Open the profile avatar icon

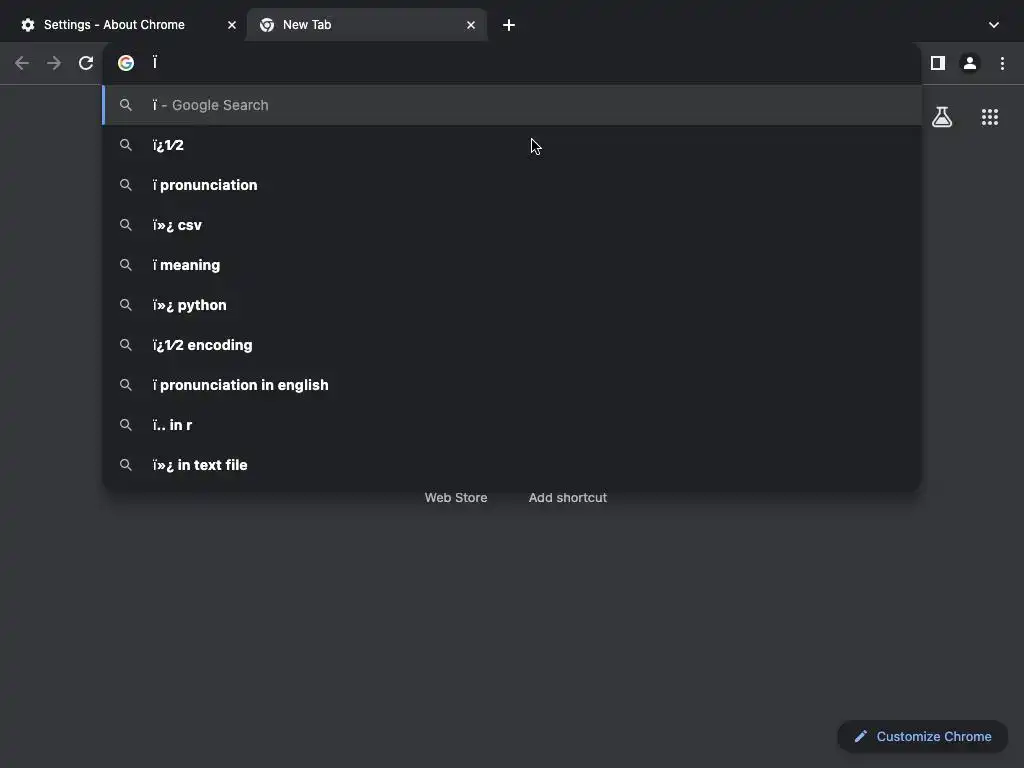[969, 63]
